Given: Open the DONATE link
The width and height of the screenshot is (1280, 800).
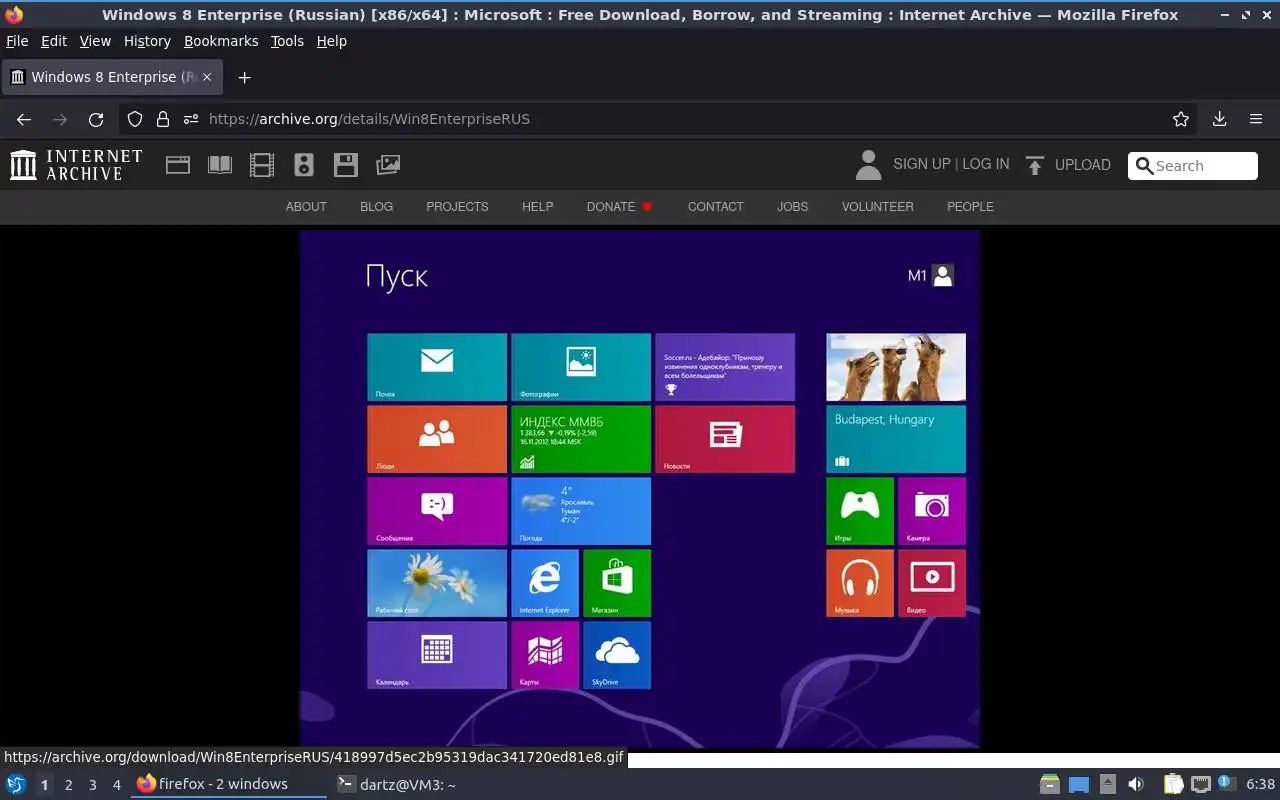Looking at the screenshot, I should 611,207.
